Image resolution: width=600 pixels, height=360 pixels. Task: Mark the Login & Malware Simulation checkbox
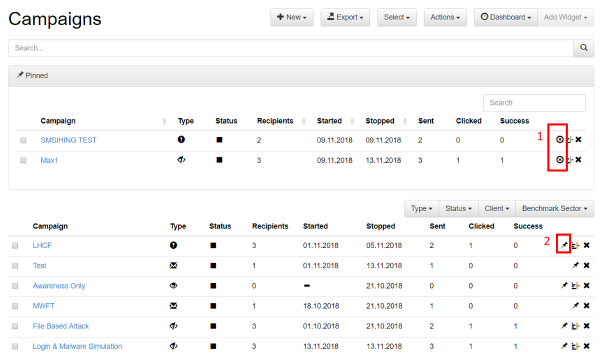coord(15,346)
